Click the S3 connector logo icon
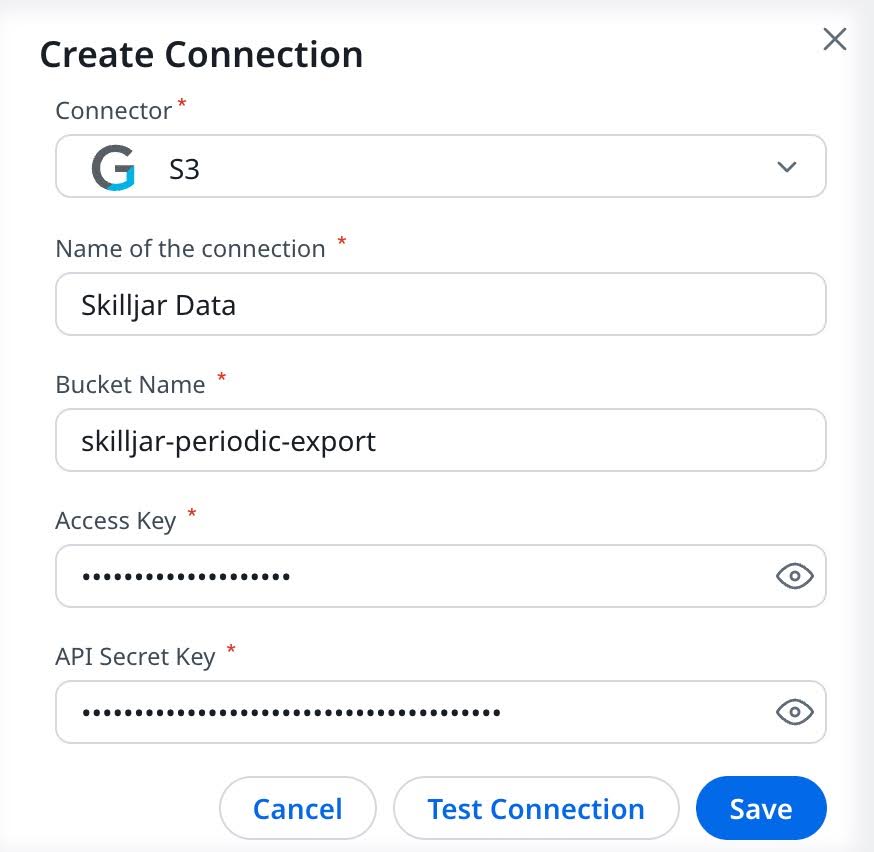 click(113, 166)
